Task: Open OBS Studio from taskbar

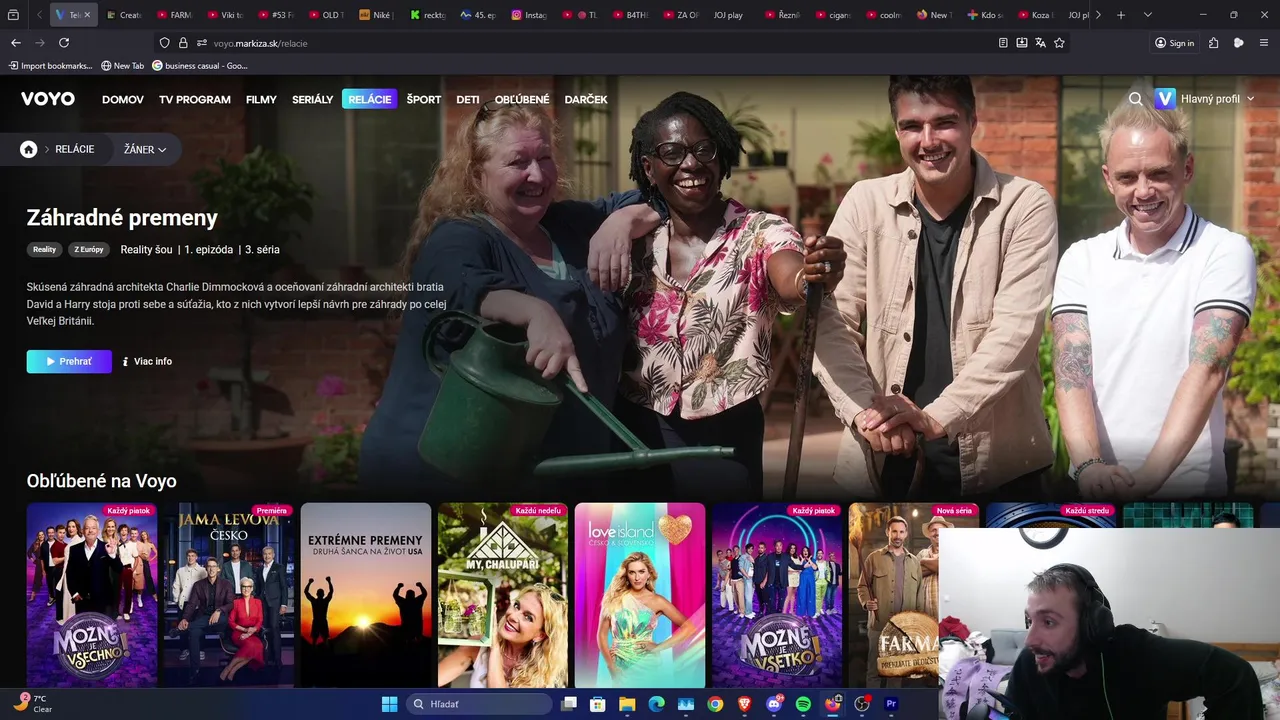Action: click(x=861, y=704)
